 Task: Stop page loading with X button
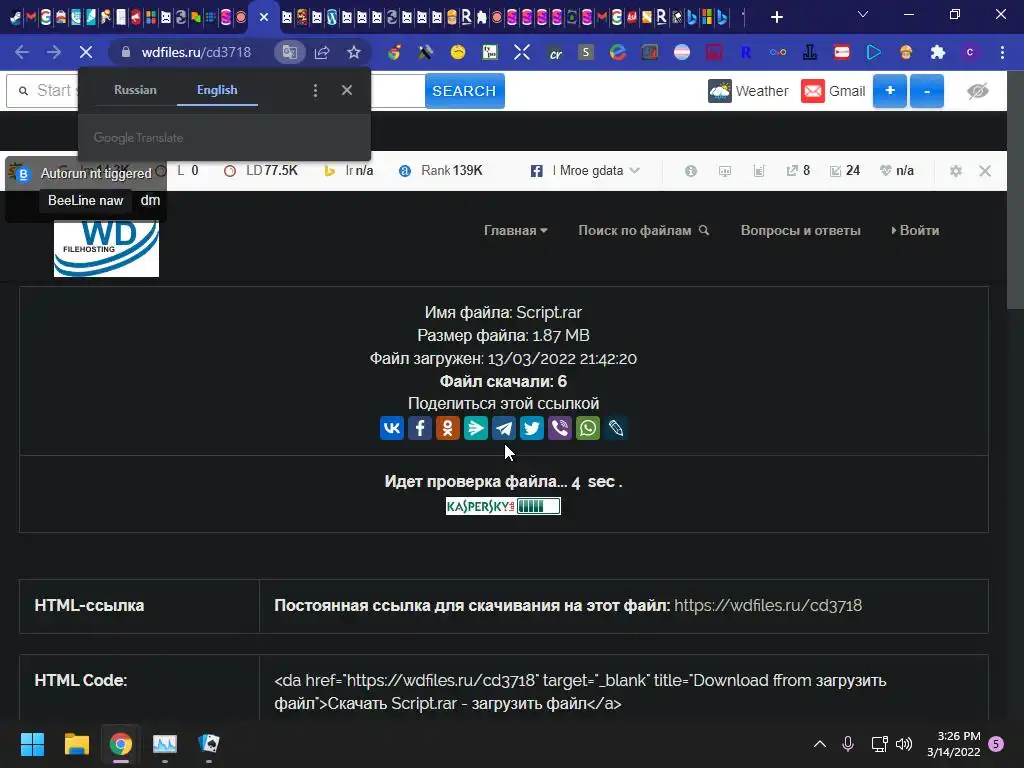(86, 52)
